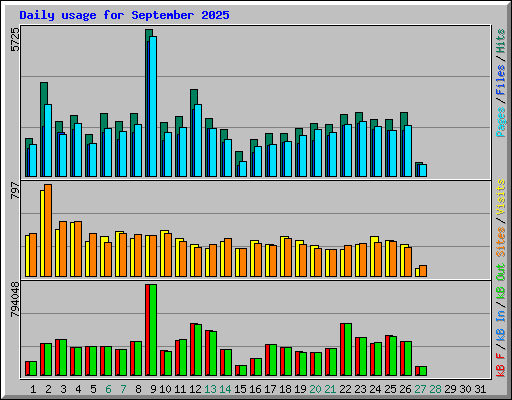Click the 'Files' legend label
512x400 pixels.
pyautogui.click(x=501, y=79)
